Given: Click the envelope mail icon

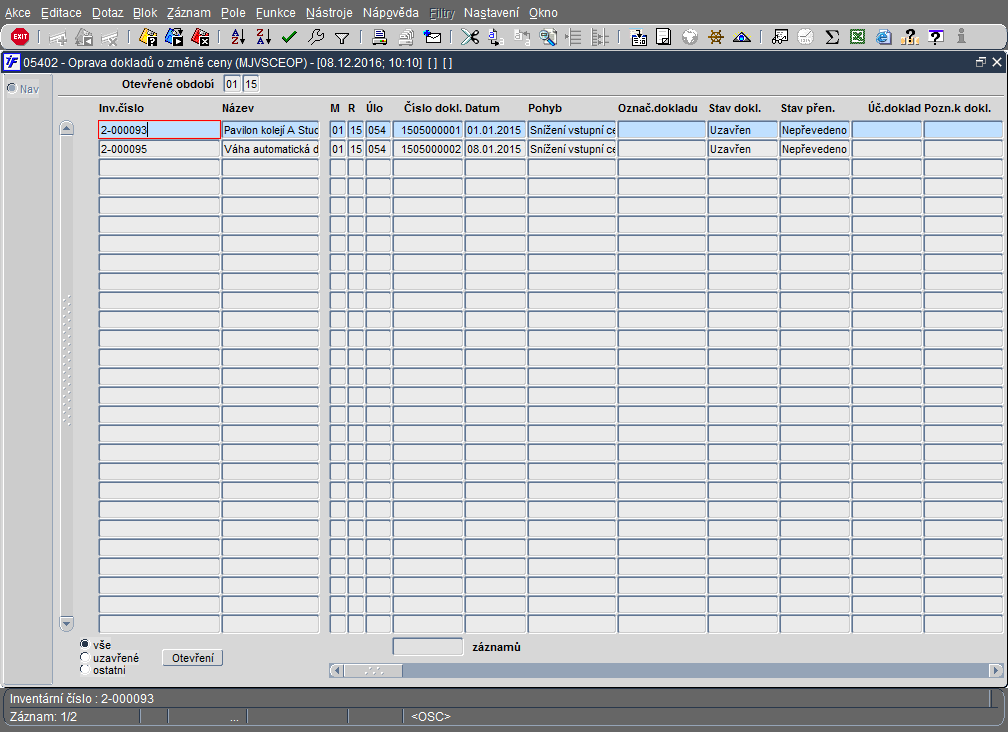Looking at the screenshot, I should click(x=433, y=37).
